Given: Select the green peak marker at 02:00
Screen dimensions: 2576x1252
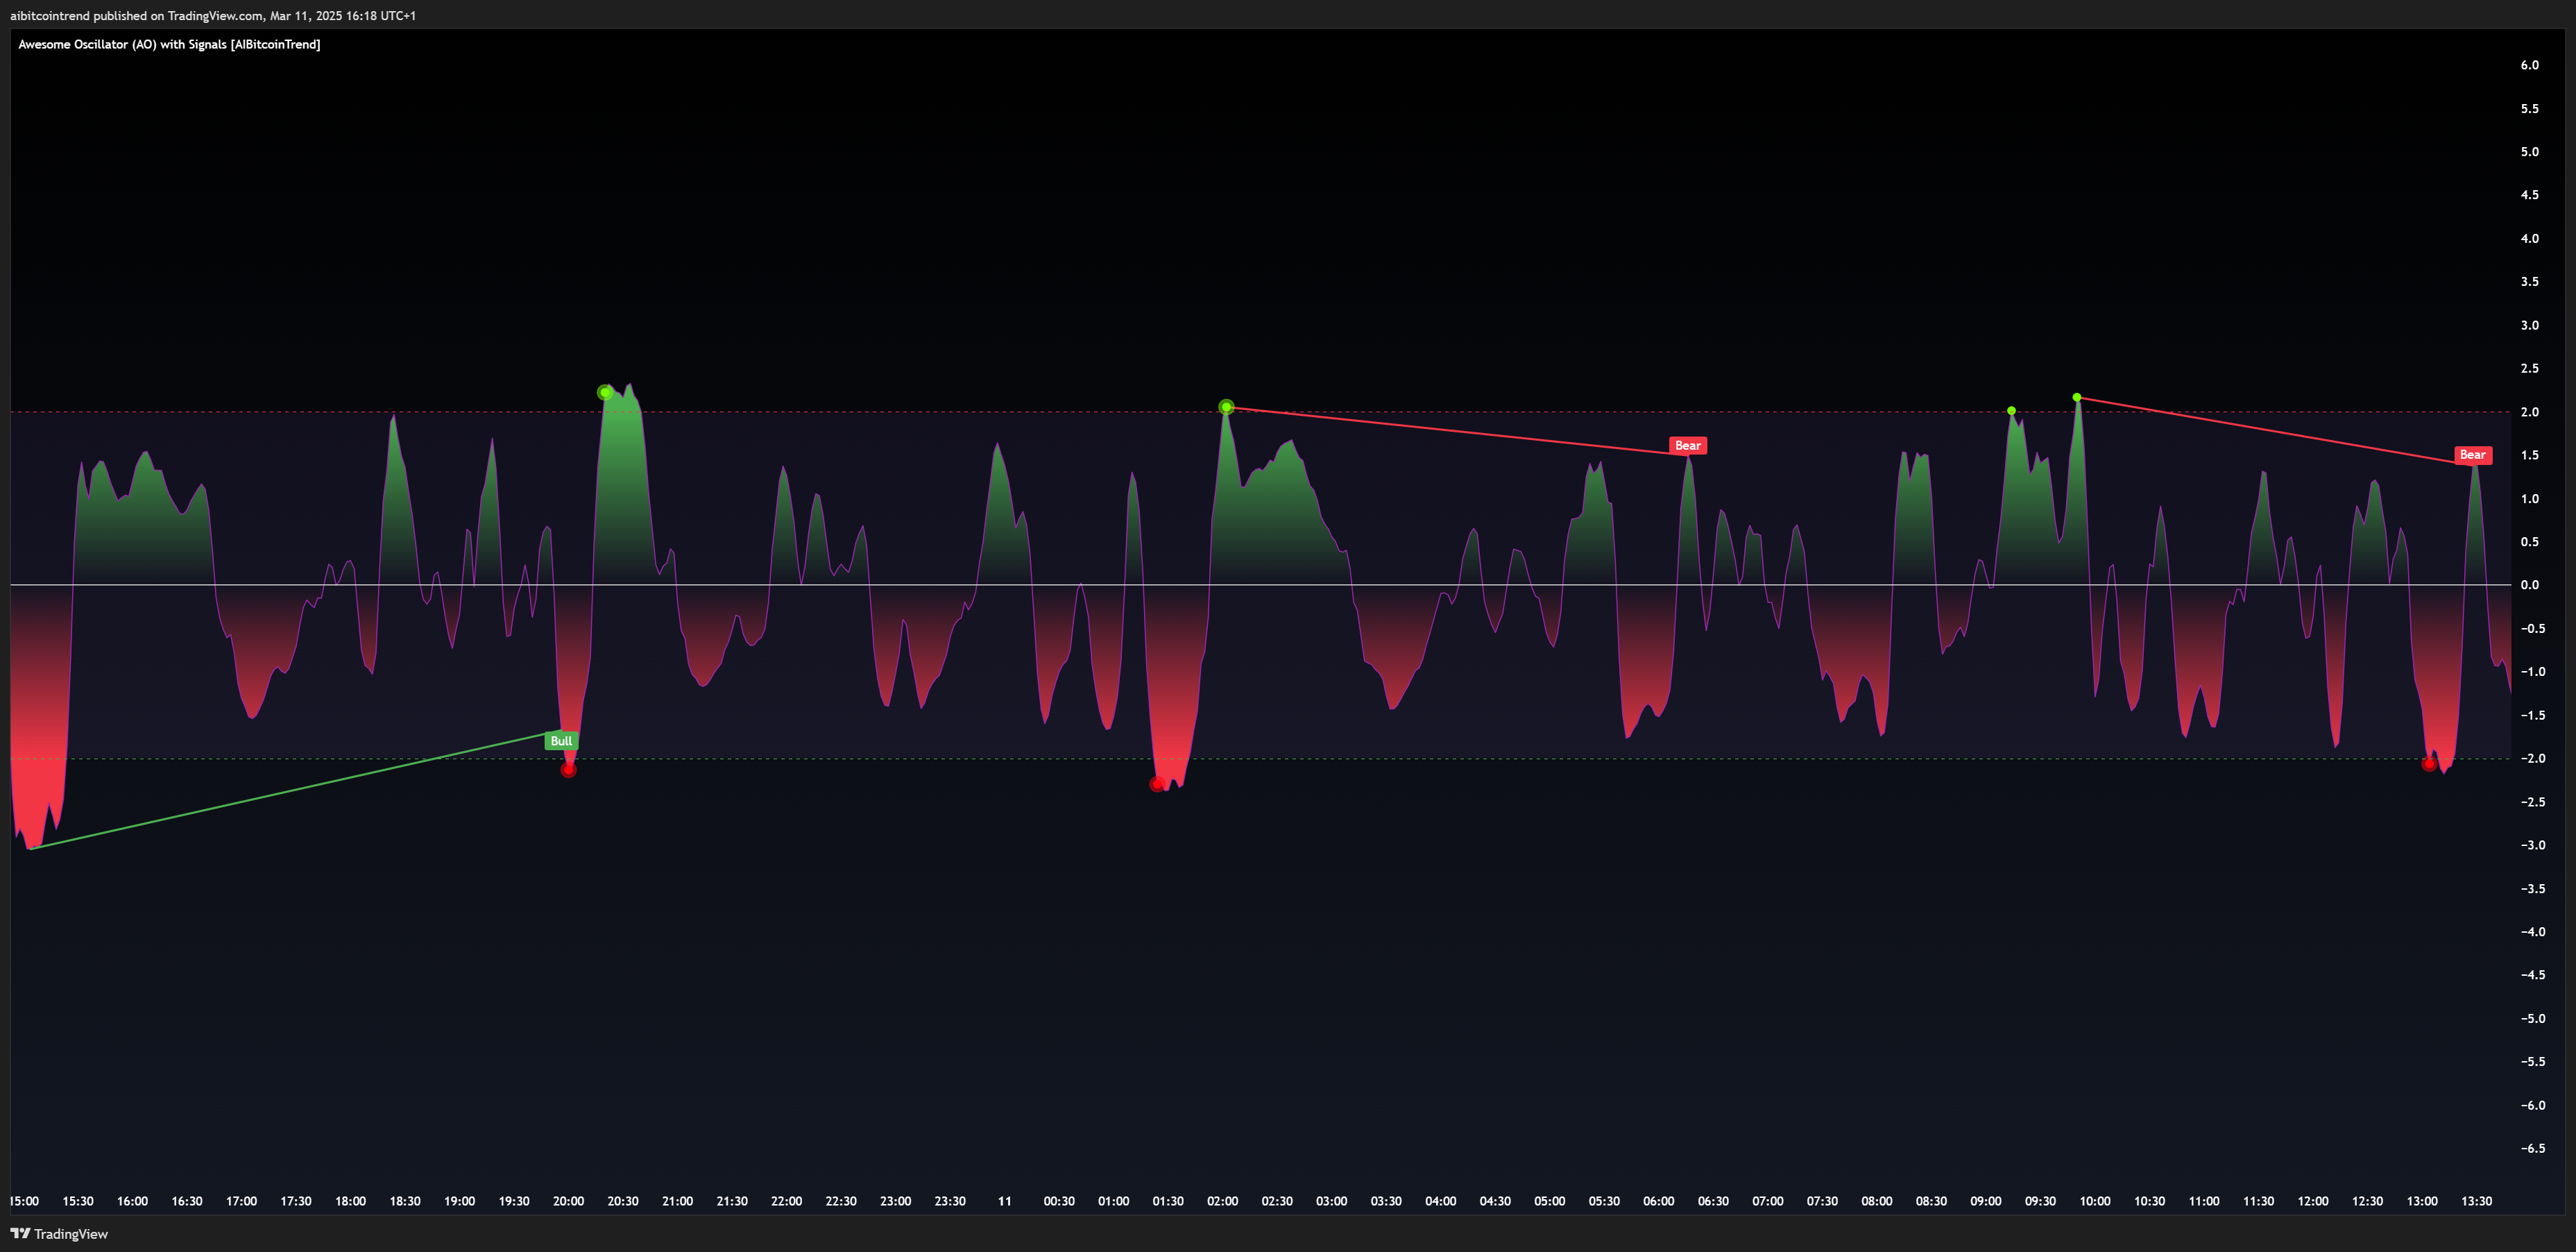Looking at the screenshot, I should point(1226,407).
